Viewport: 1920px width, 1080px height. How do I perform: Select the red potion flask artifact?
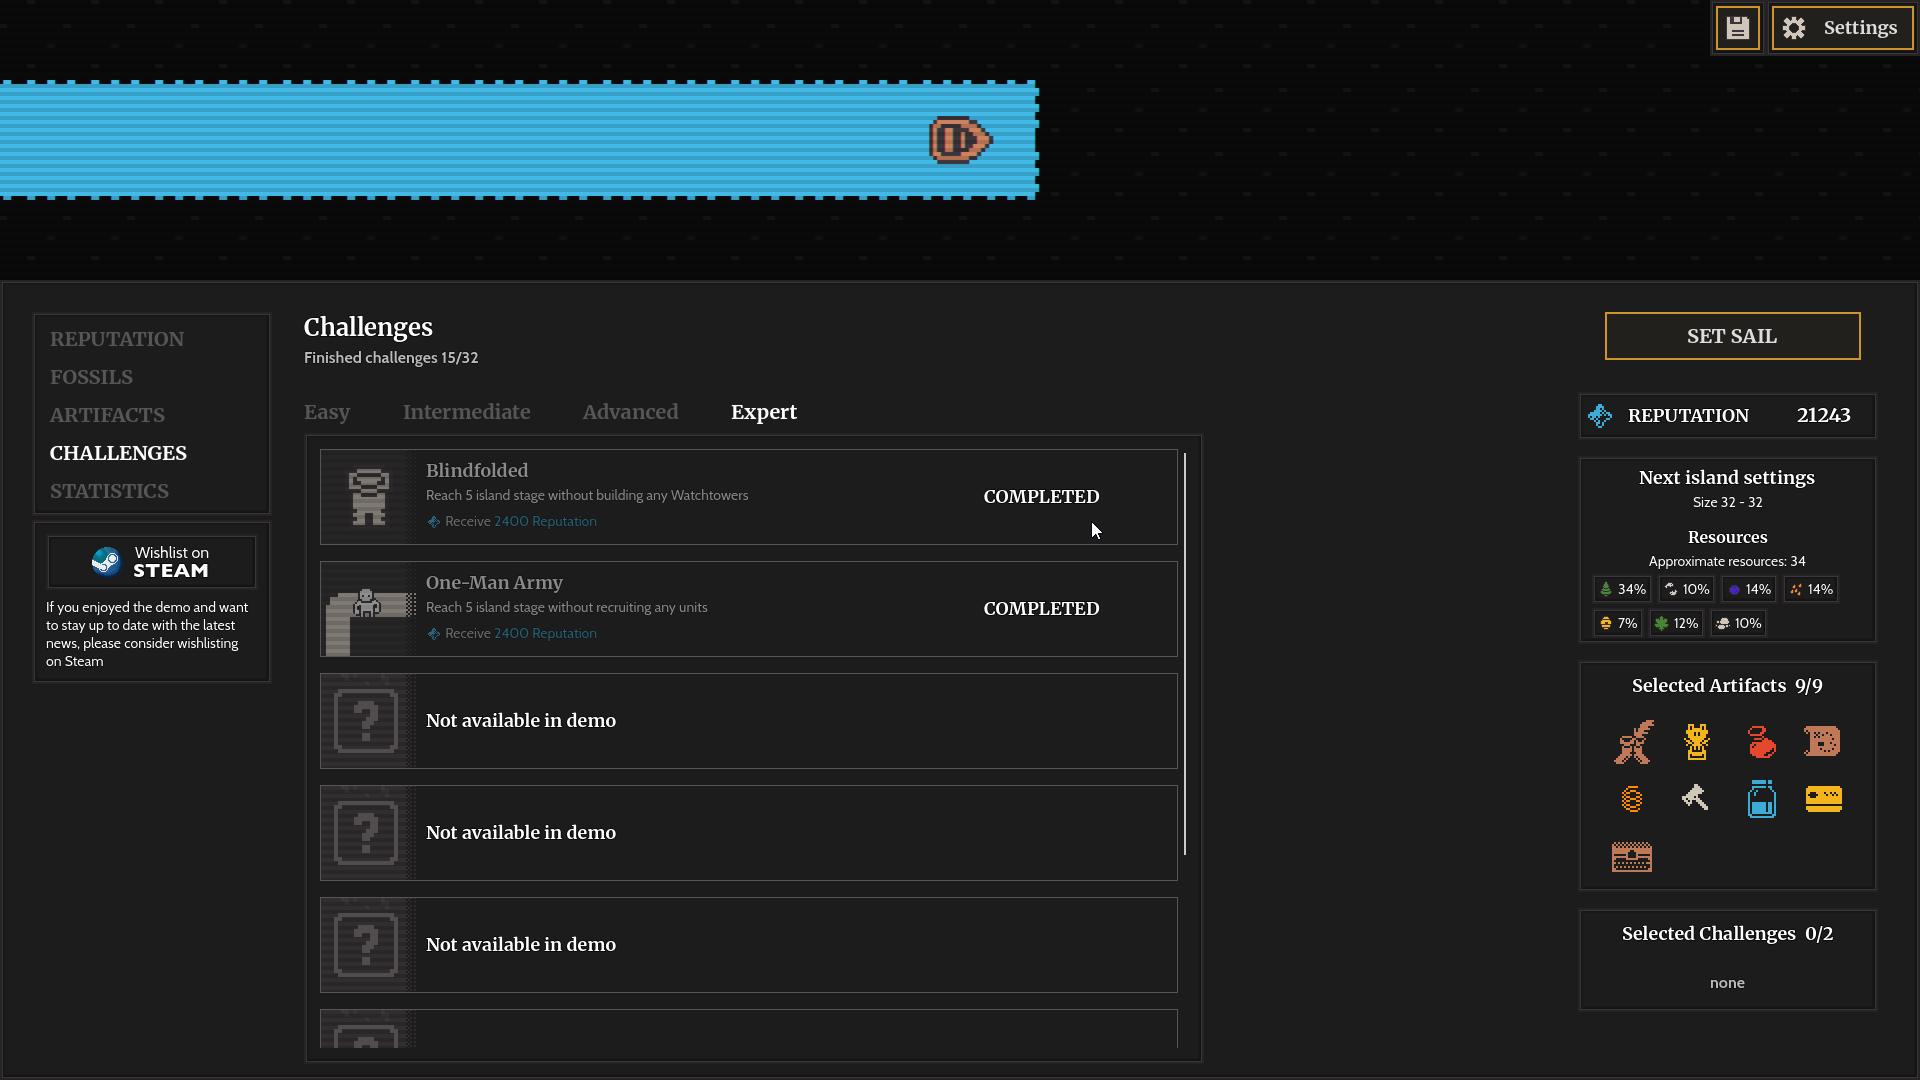[x=1761, y=742]
